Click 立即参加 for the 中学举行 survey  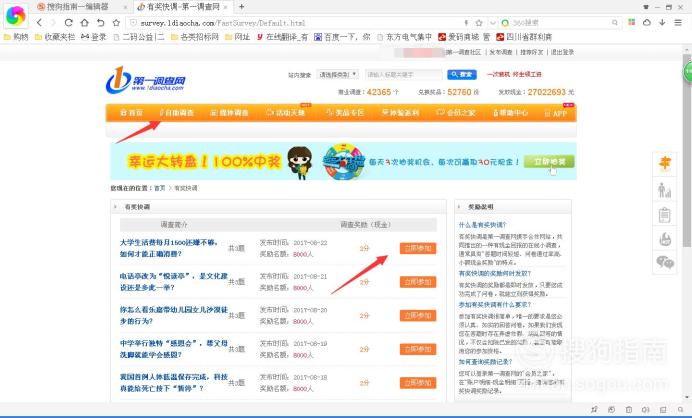click(417, 349)
